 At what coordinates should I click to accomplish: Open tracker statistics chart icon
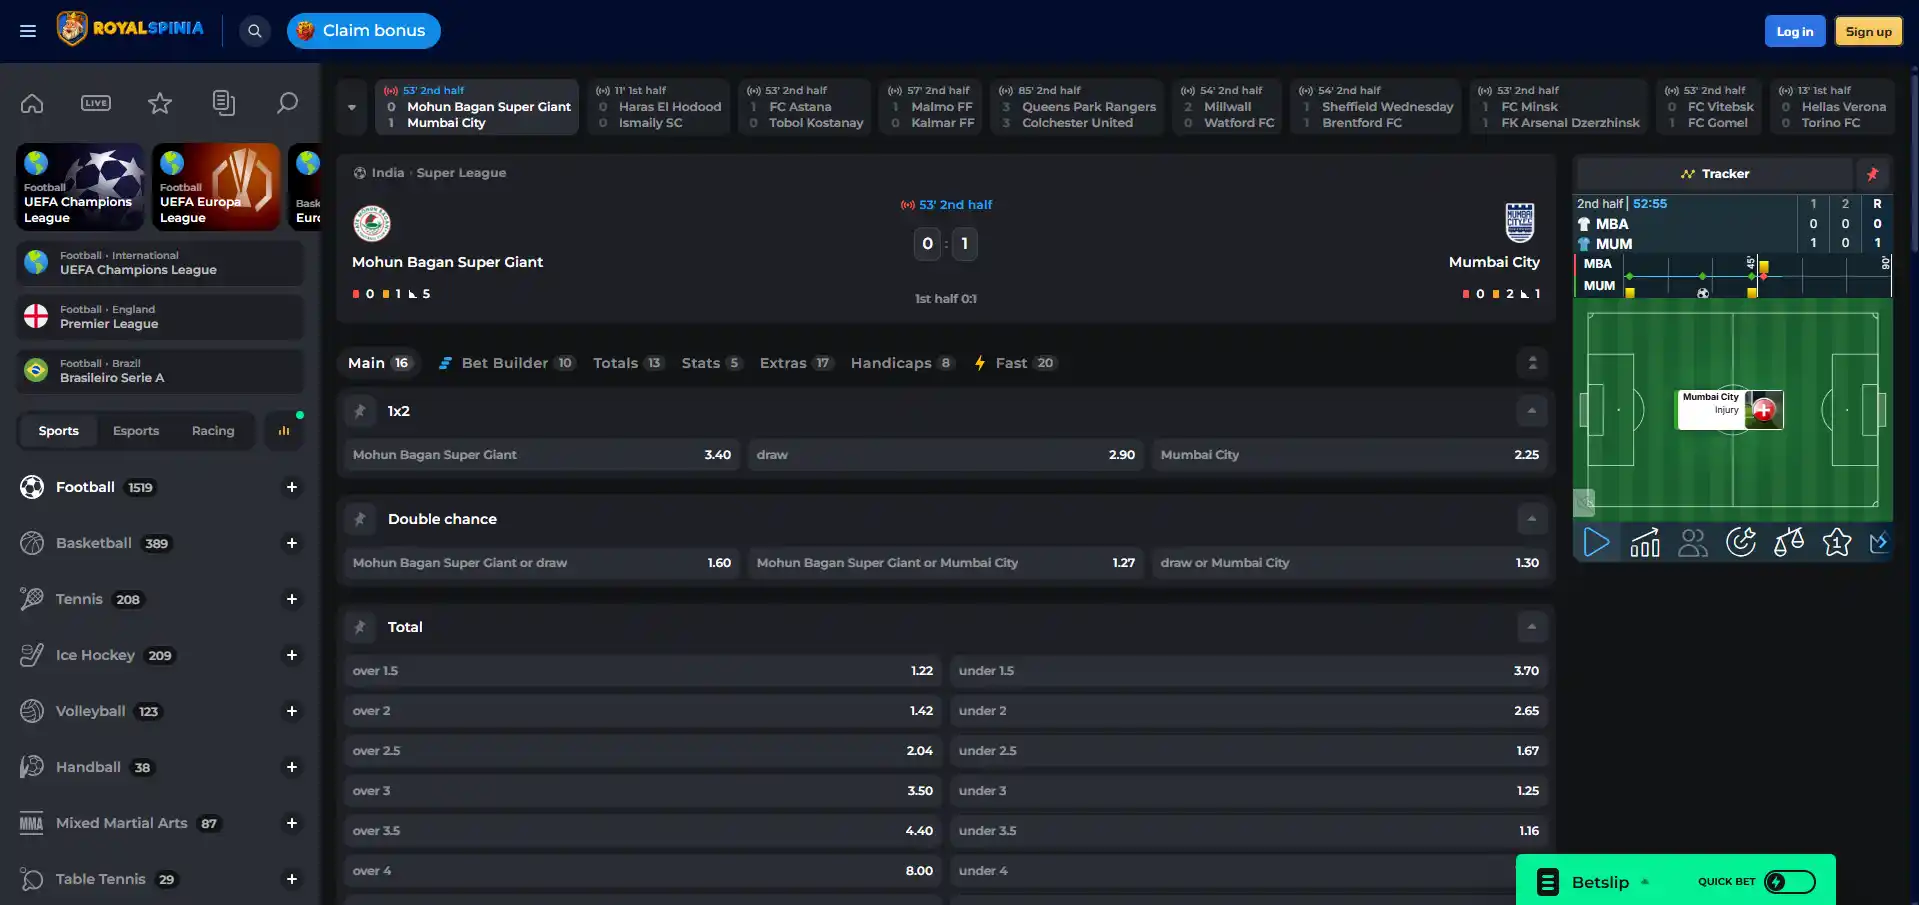tap(1645, 542)
